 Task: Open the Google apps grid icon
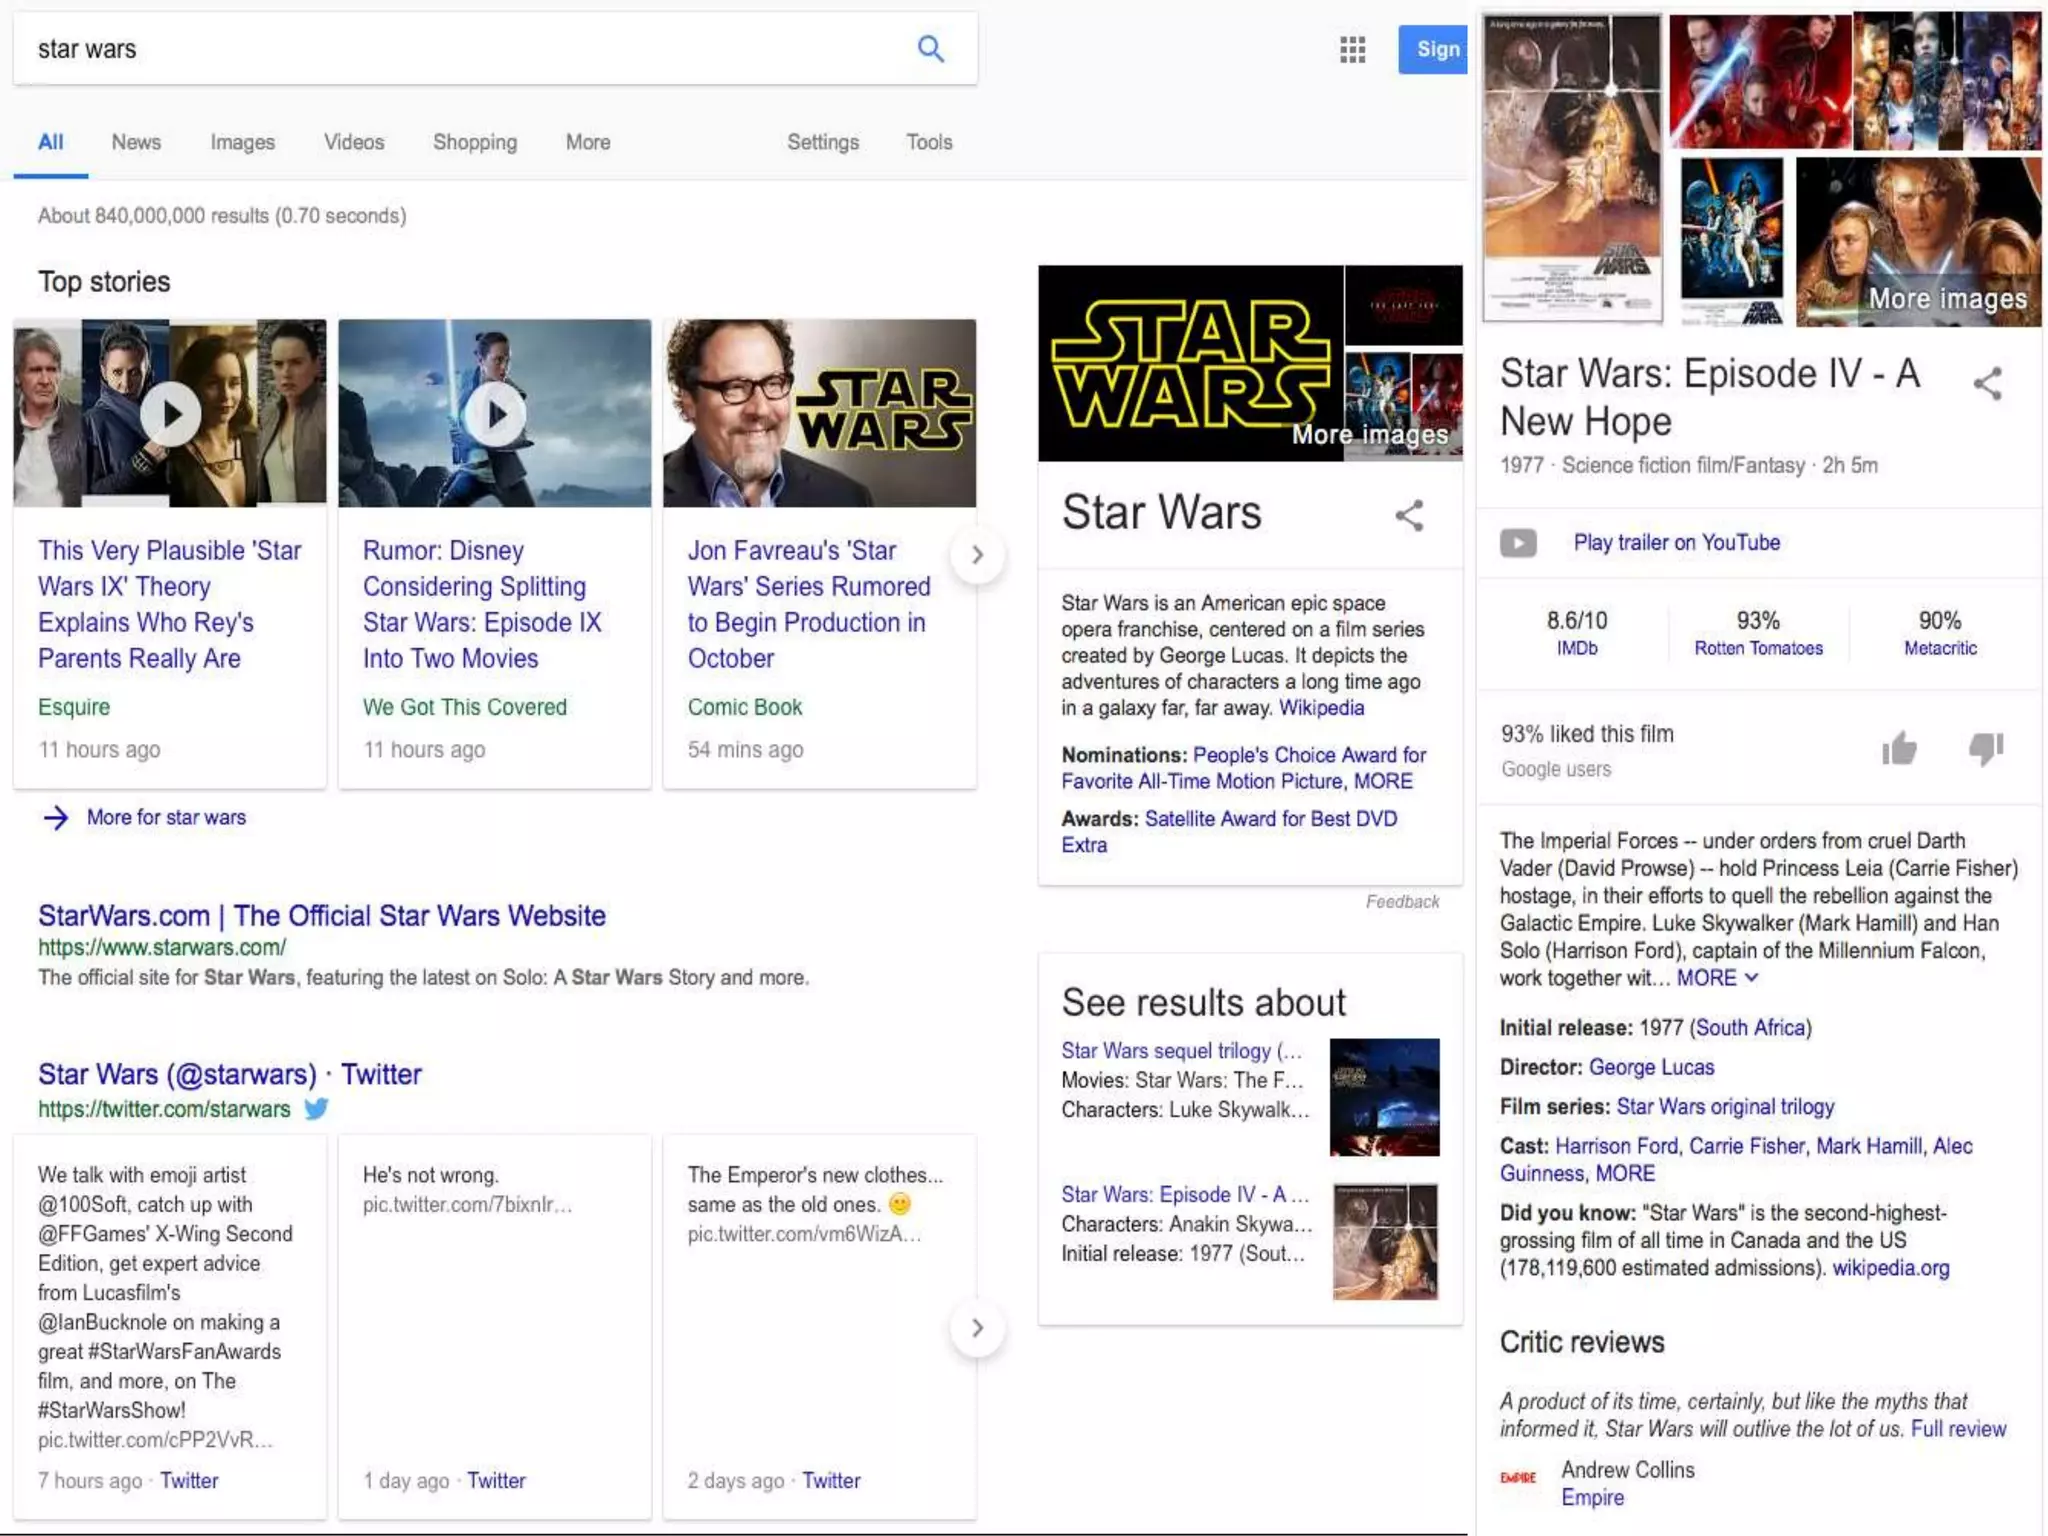1352,49
